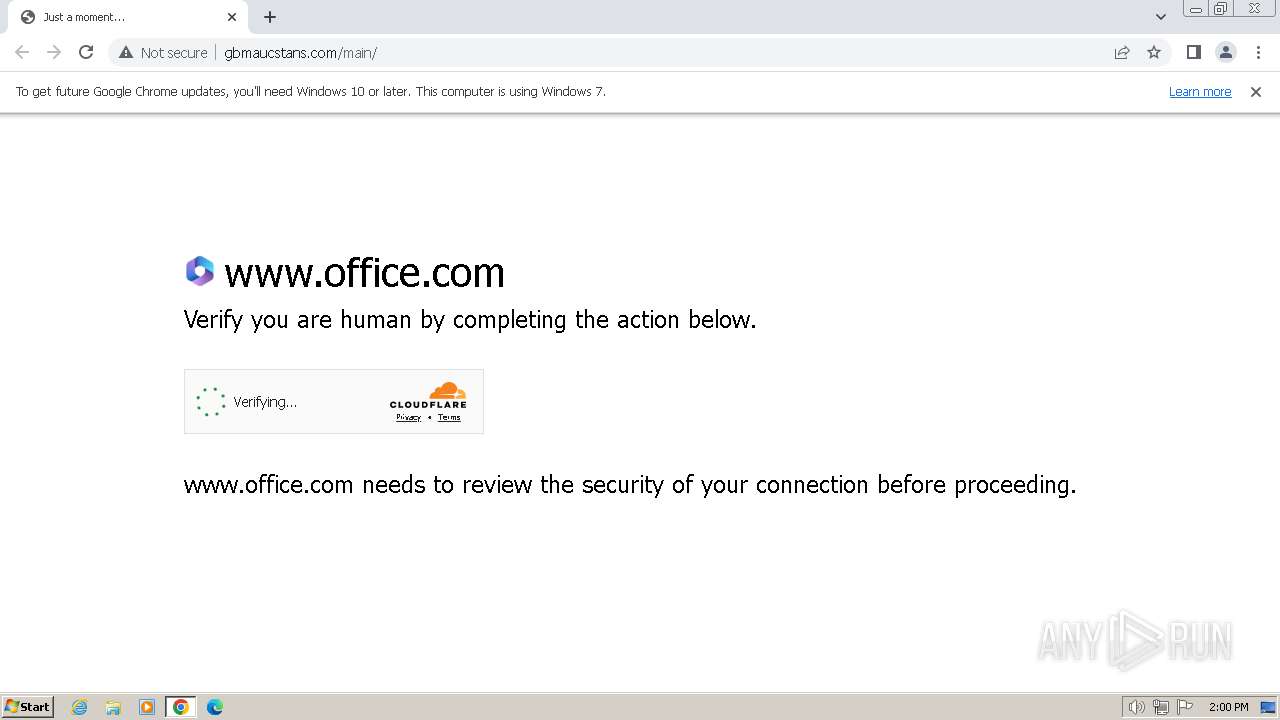The image size is (1280, 720).
Task: Click the Learn more link
Action: [1200, 91]
